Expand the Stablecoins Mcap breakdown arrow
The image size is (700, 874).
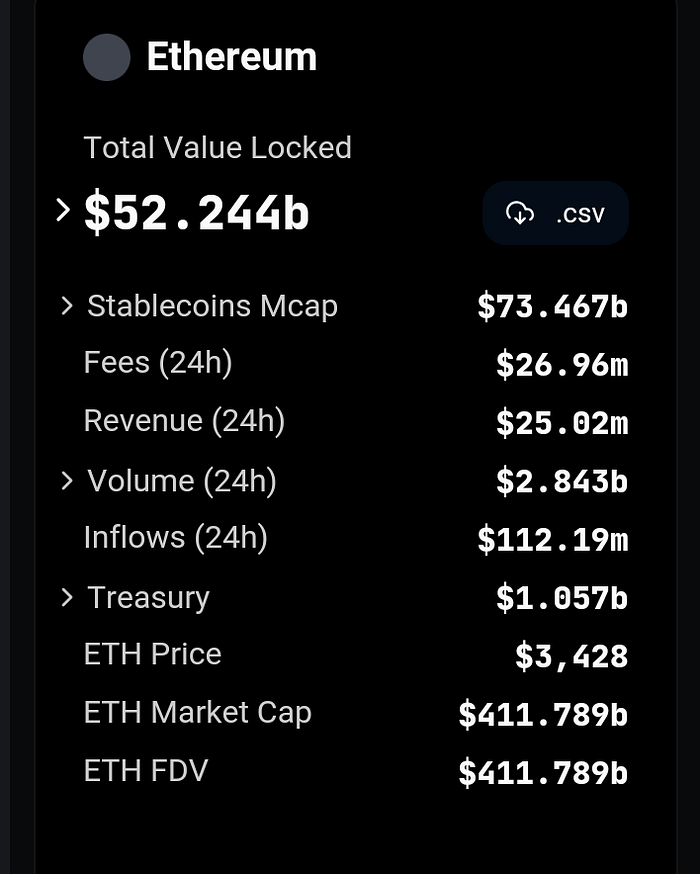[x=67, y=306]
